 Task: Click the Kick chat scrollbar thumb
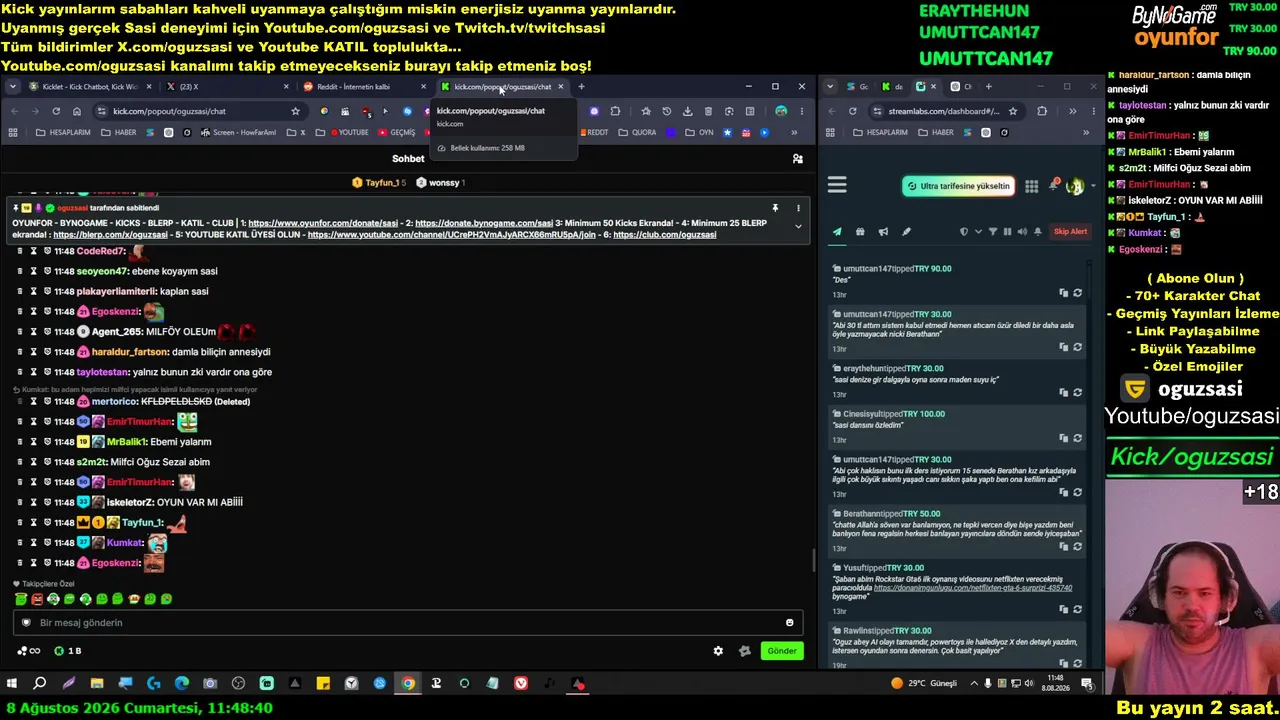click(x=813, y=561)
